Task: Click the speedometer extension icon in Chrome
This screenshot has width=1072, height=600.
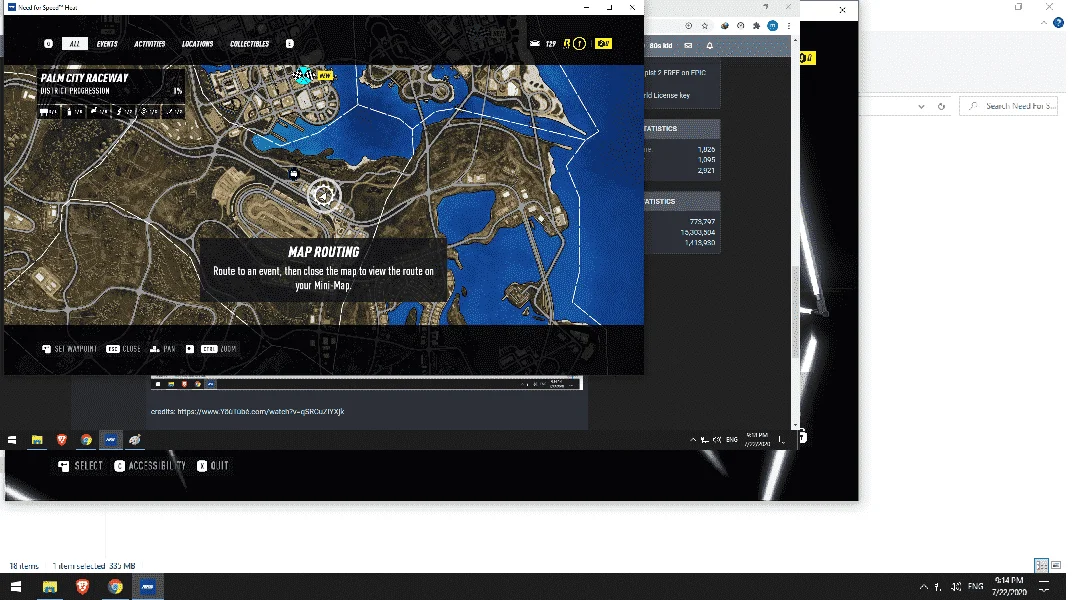Action: pos(740,26)
